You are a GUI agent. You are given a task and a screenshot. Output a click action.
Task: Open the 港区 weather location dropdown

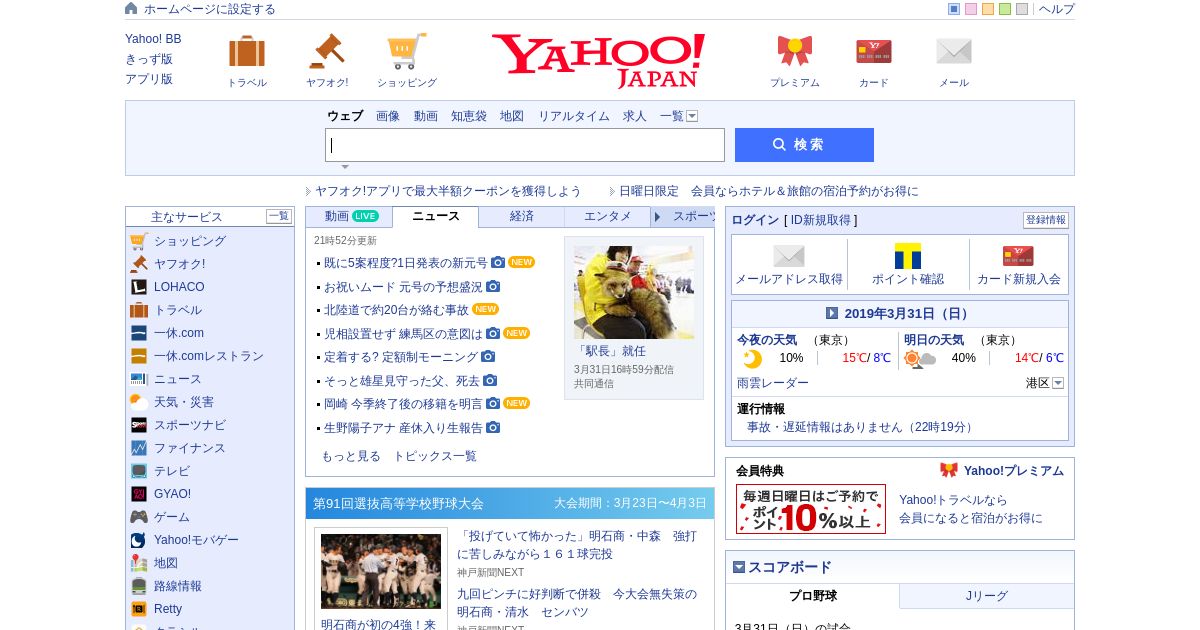[1058, 383]
